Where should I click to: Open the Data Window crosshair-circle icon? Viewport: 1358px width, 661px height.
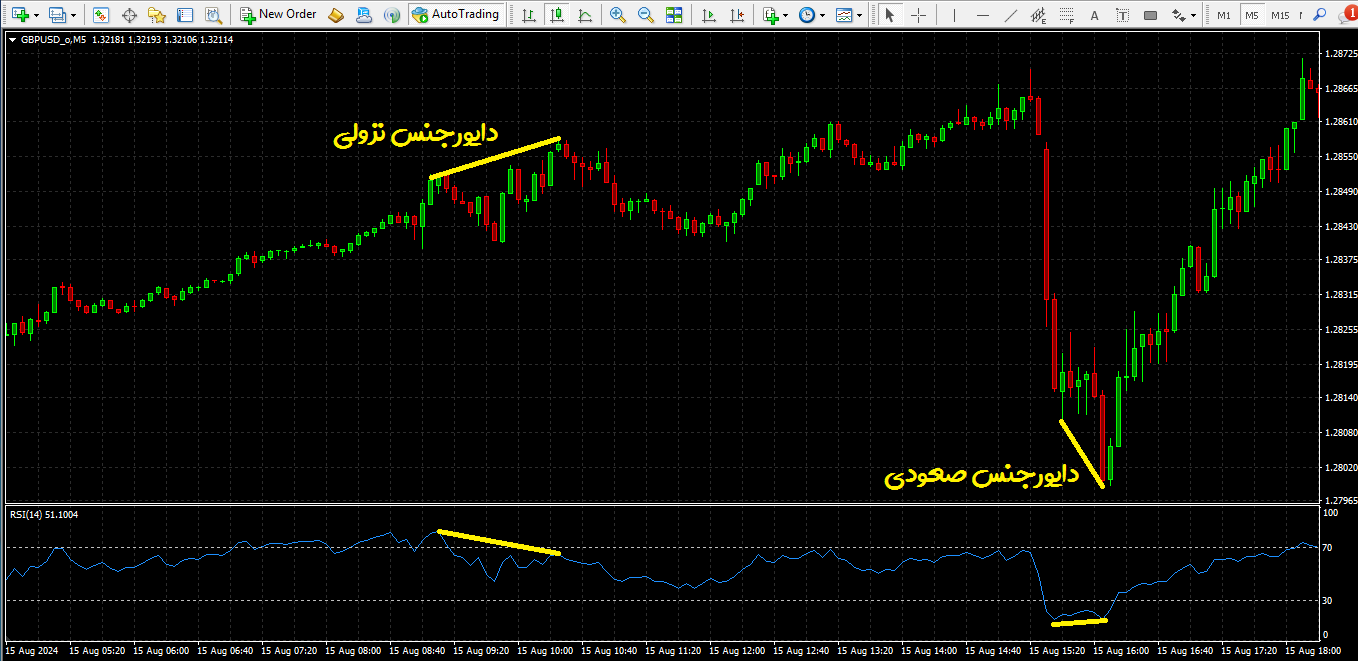pyautogui.click(x=129, y=15)
